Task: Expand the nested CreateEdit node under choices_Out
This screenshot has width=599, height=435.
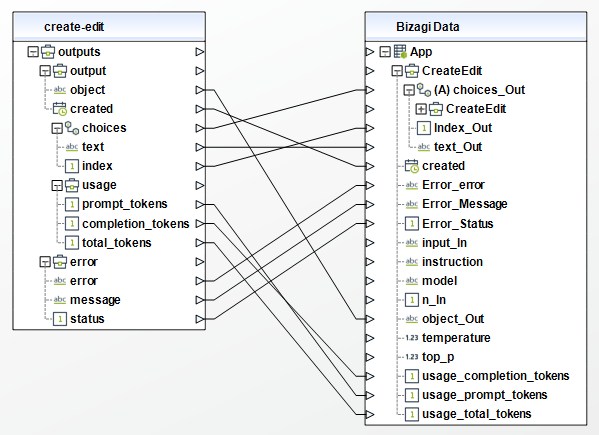Action: 421,109
